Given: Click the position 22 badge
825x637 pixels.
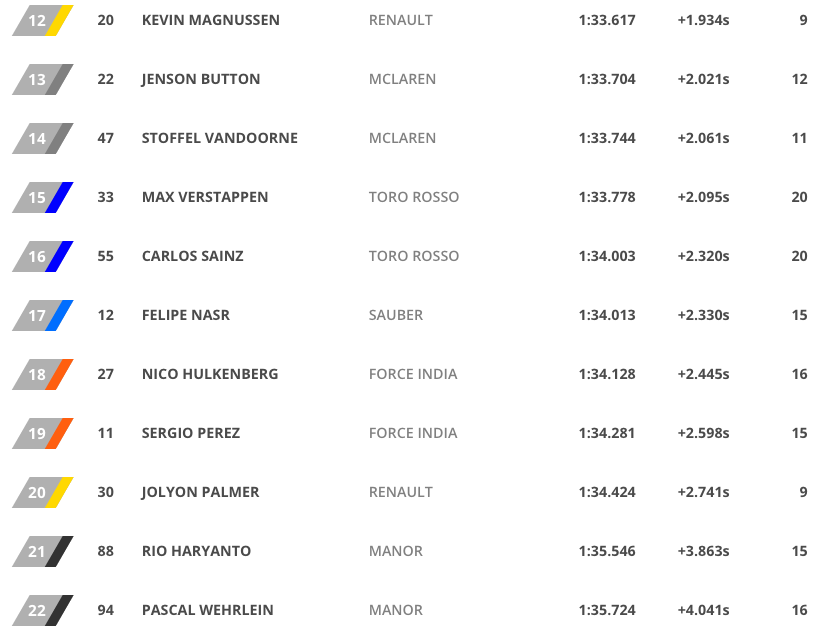Looking at the screenshot, I should point(43,610).
